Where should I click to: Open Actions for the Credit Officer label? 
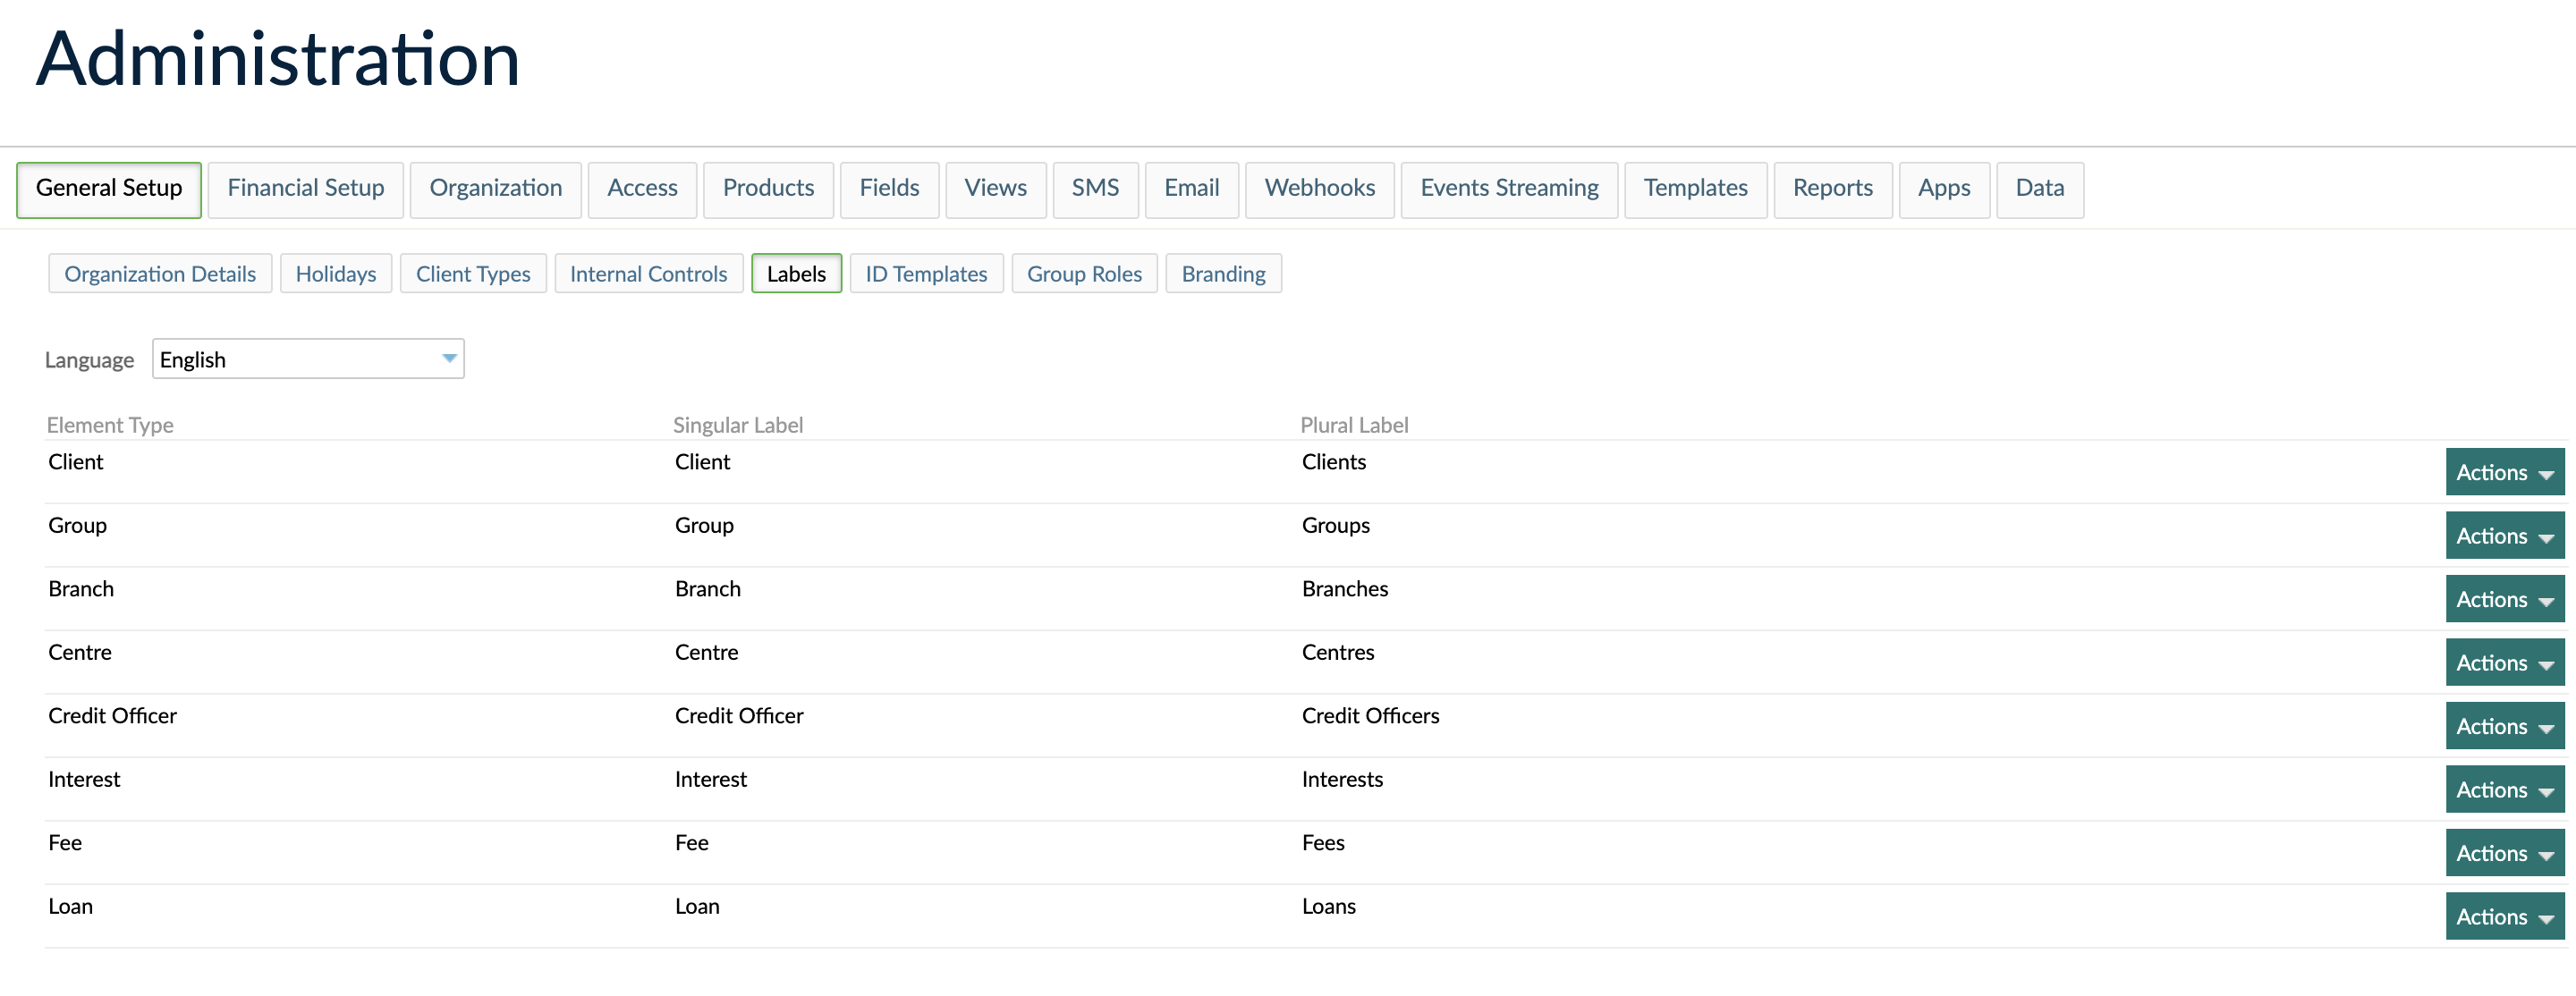[2504, 725]
